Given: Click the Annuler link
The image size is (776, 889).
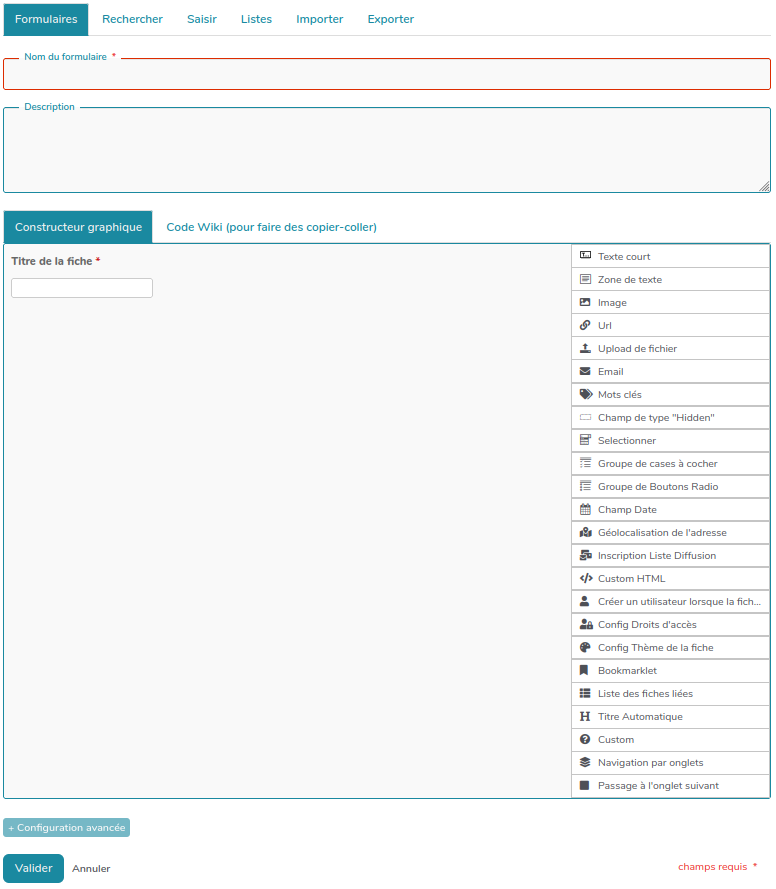Looking at the screenshot, I should 91,869.
